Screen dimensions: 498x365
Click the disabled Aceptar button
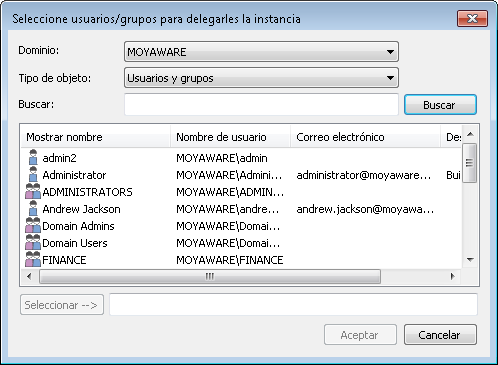click(x=360, y=335)
